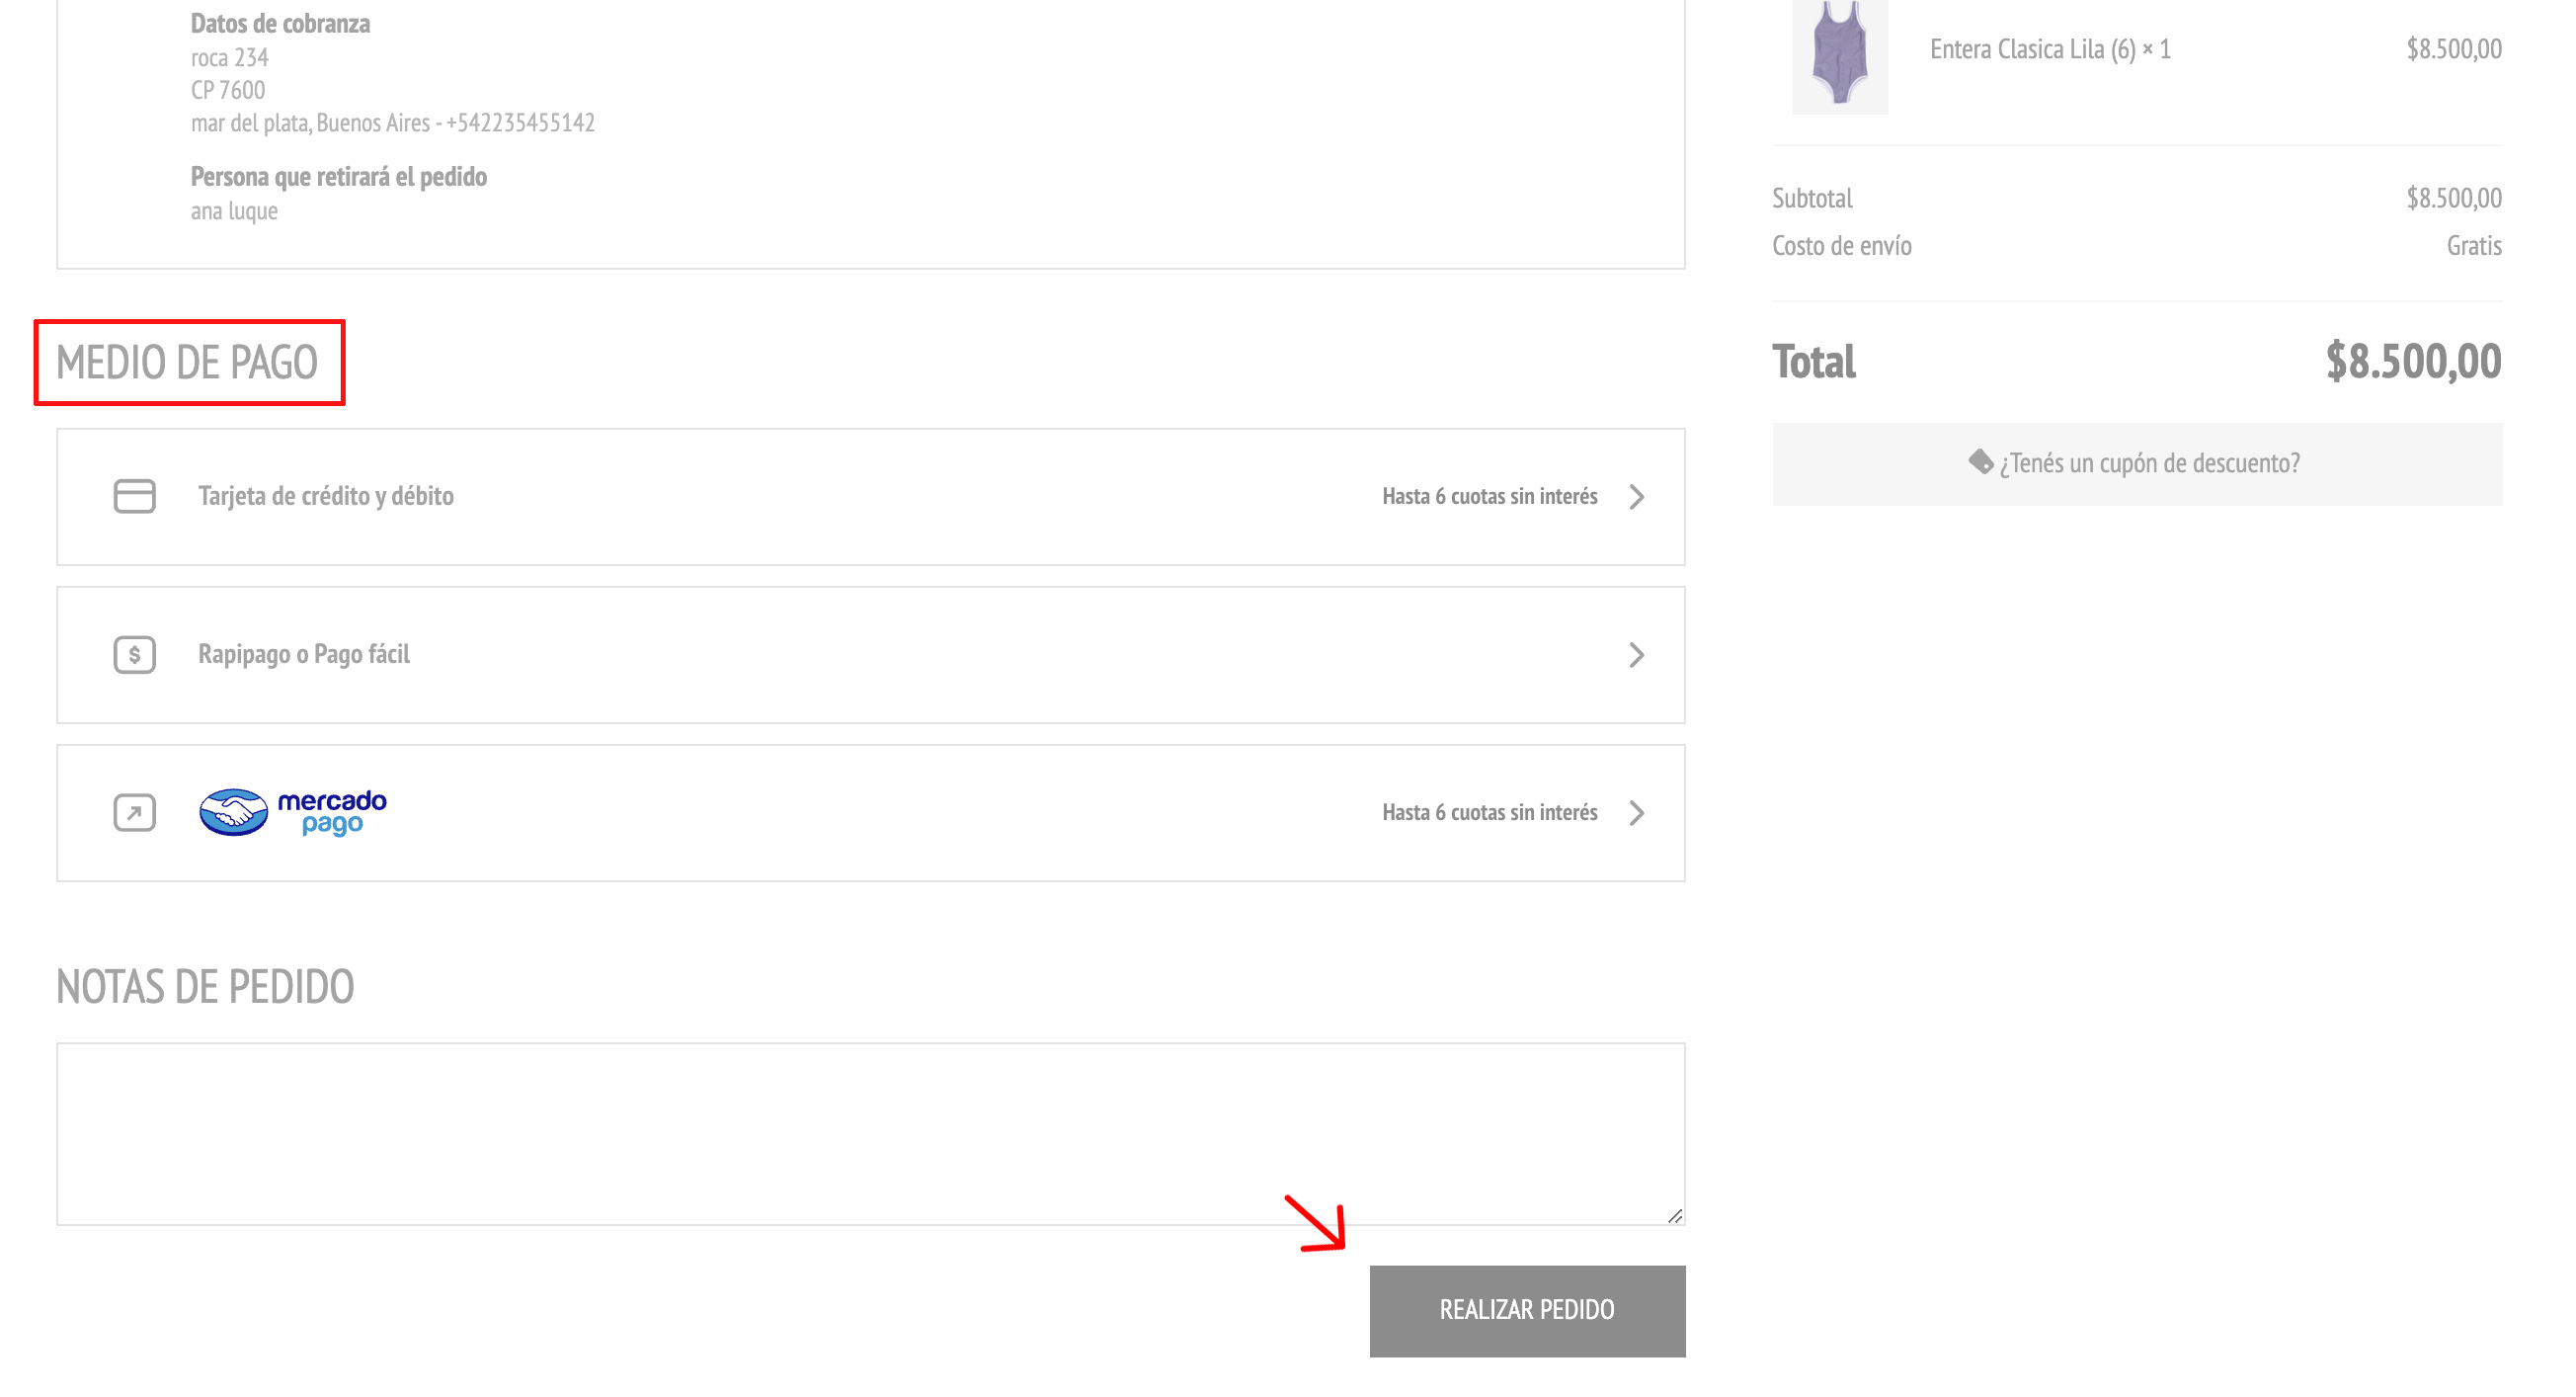
Task: Select Rapipago o Pago fácil payment
Action: [x=871, y=655]
